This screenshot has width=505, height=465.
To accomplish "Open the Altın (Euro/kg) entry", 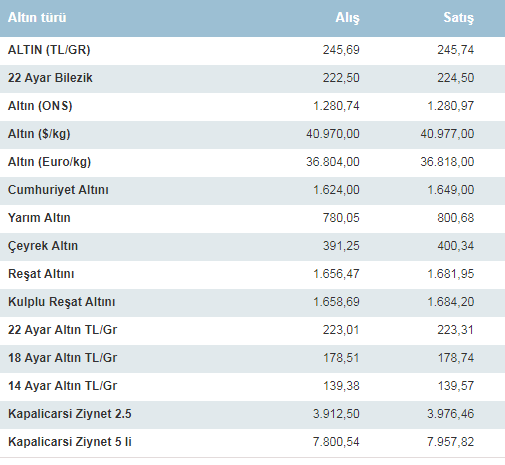I will pyautogui.click(x=49, y=162).
